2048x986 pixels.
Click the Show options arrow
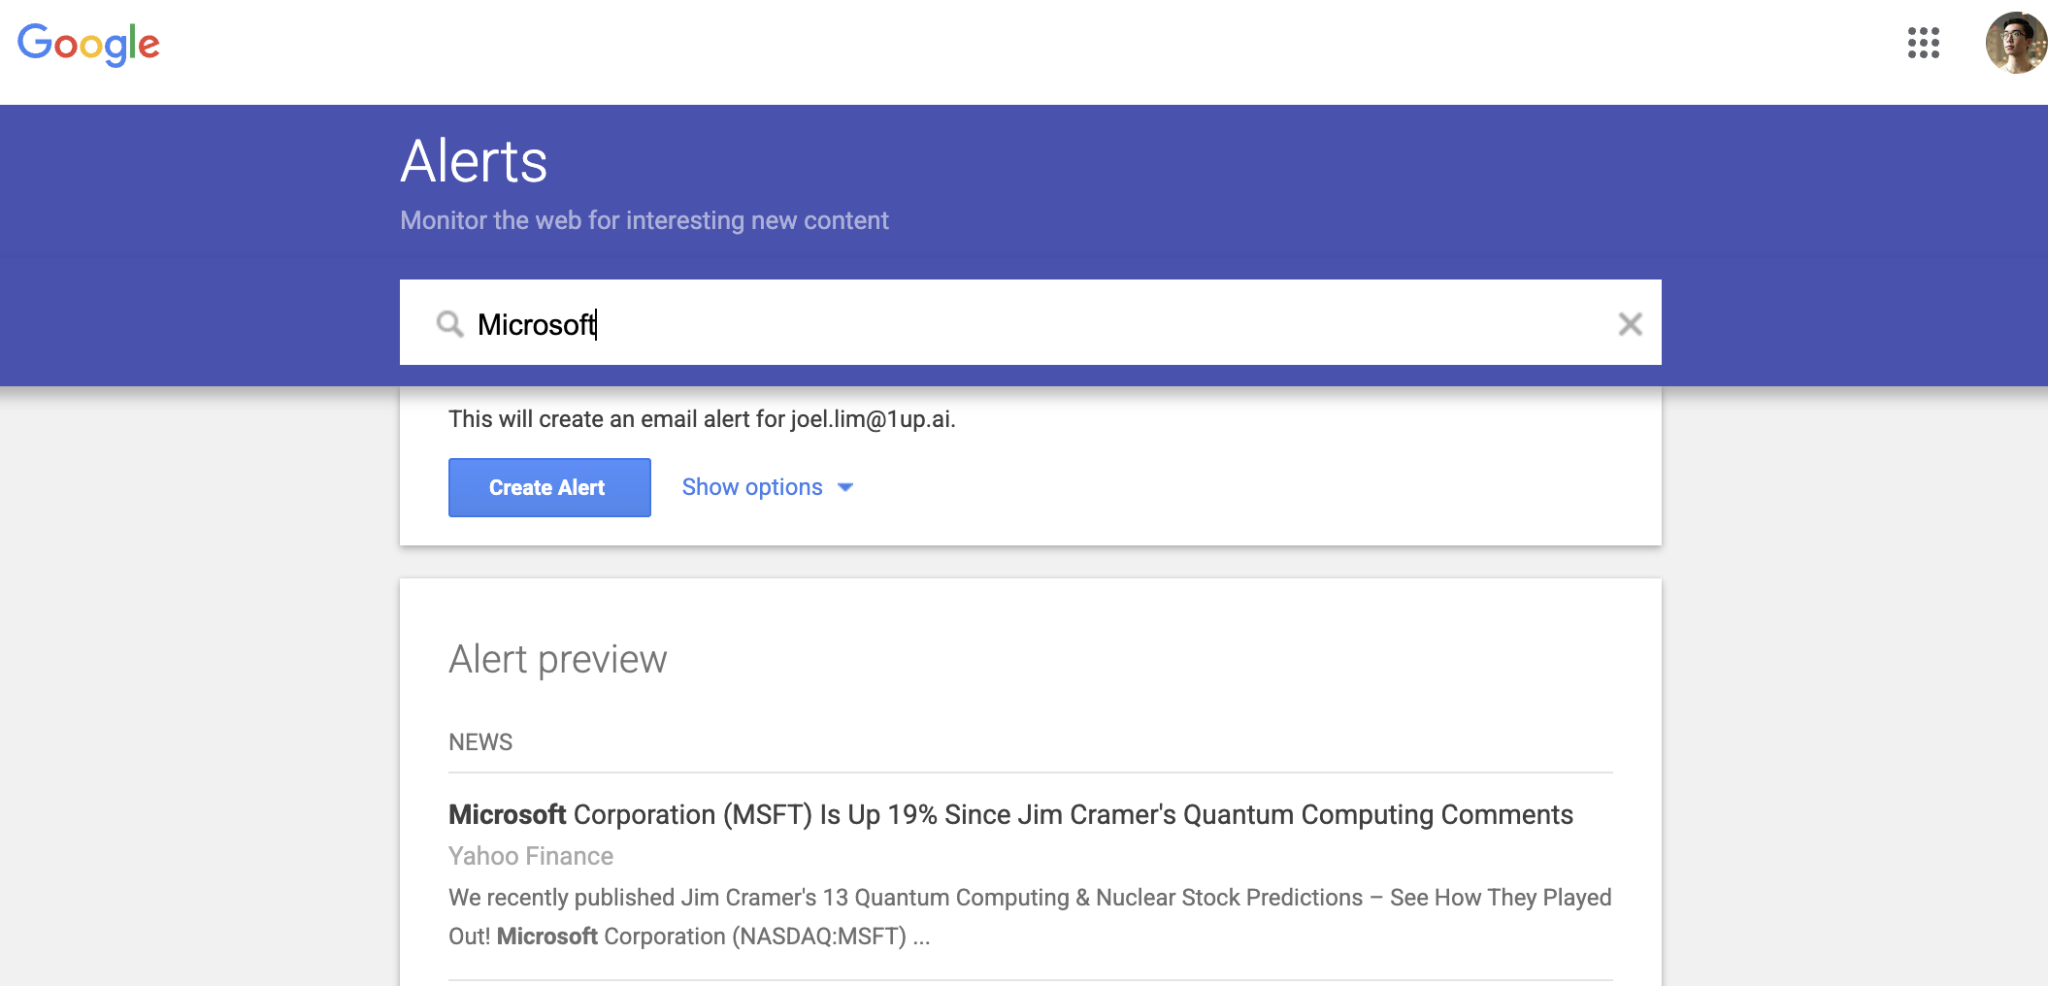pos(845,488)
